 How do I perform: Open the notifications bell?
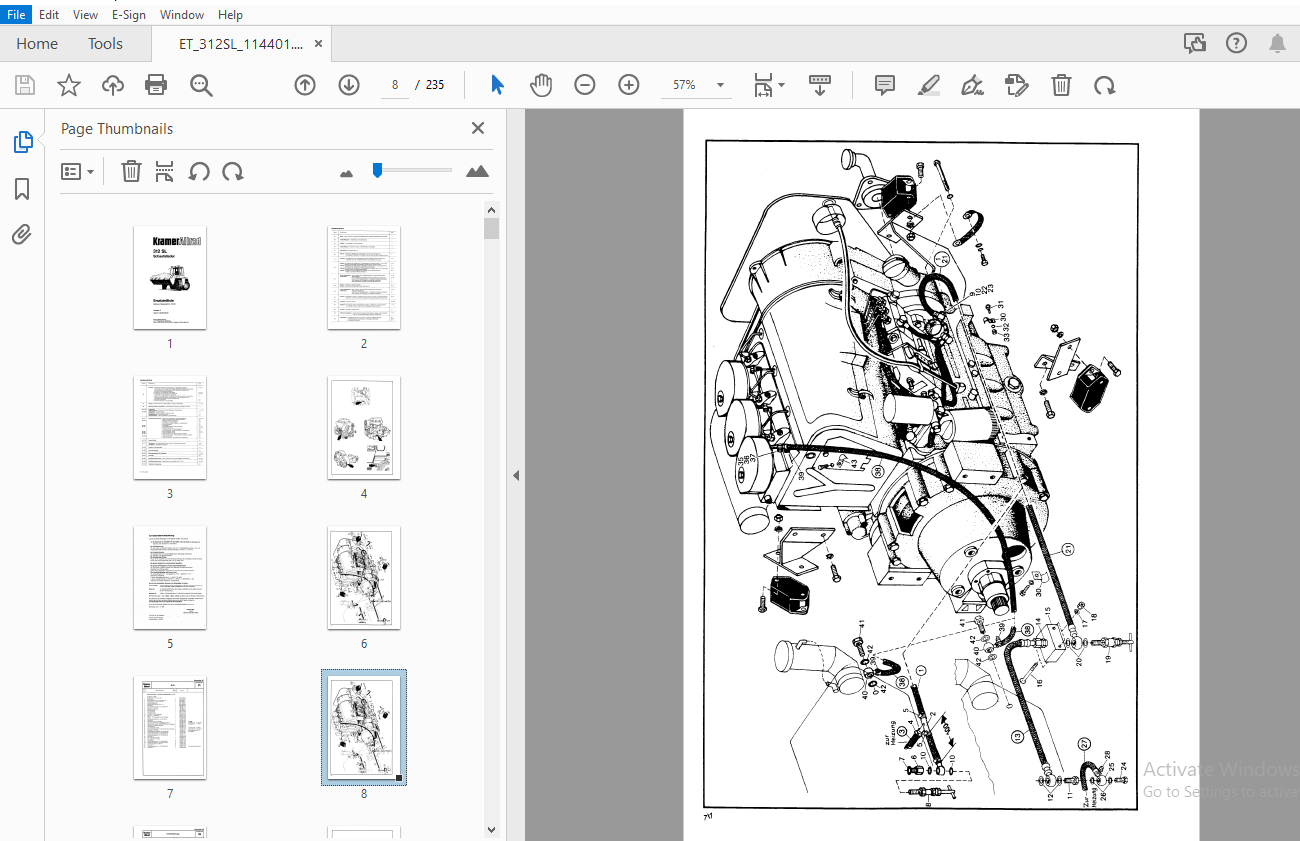pyautogui.click(x=1277, y=43)
